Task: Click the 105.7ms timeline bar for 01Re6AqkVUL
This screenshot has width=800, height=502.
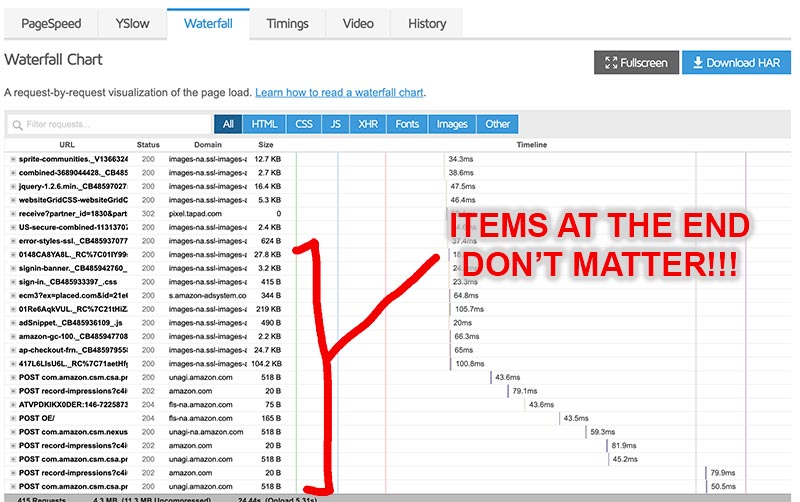Action: (448, 309)
